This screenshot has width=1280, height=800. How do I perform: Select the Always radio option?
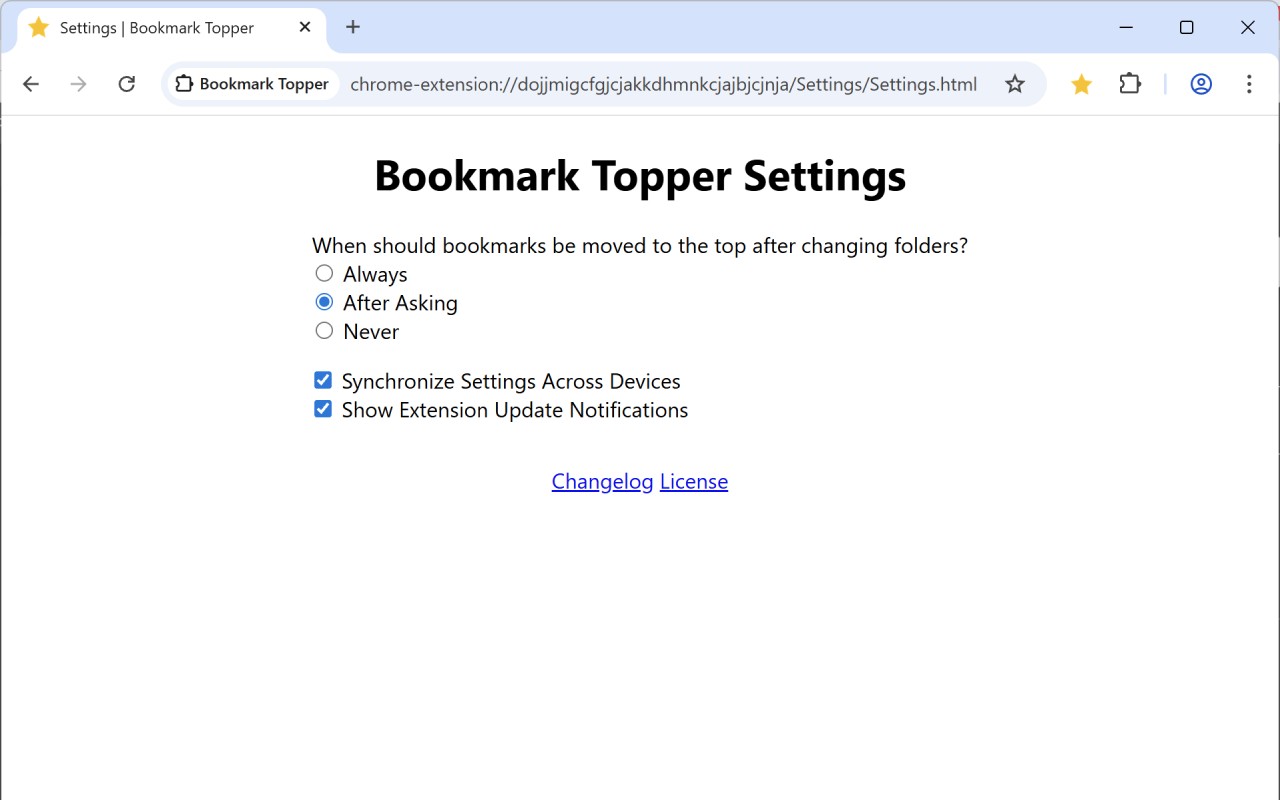(x=324, y=273)
